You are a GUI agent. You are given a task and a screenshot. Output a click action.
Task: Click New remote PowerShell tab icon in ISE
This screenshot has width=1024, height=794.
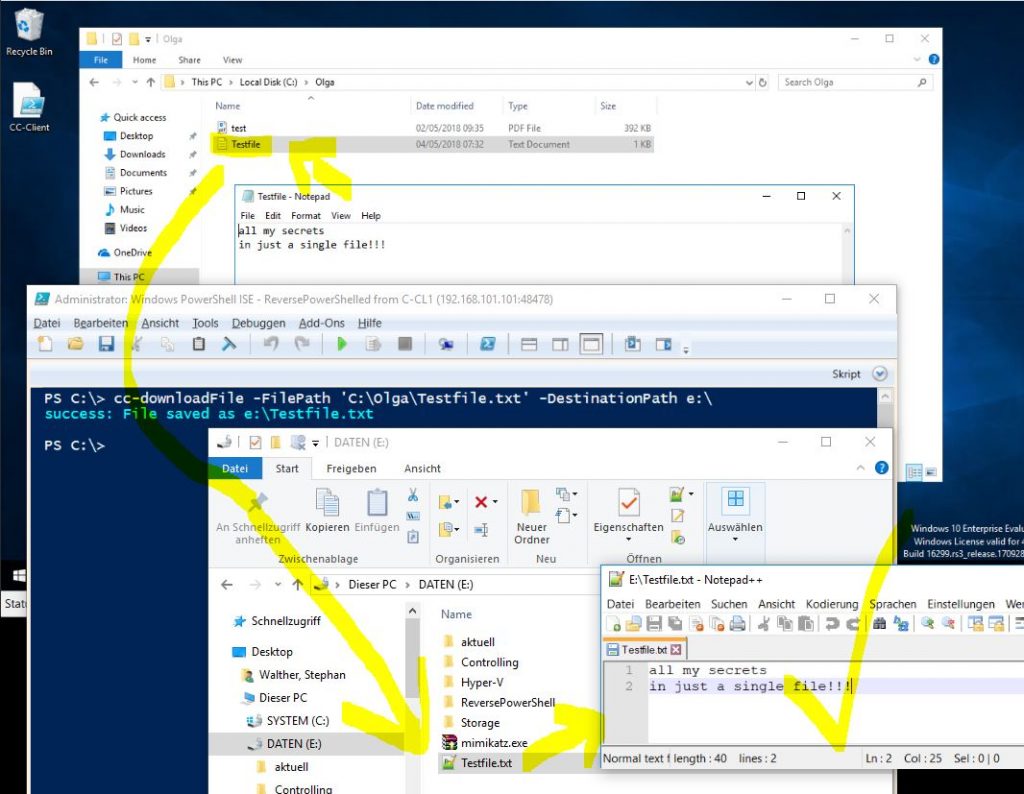click(x=446, y=344)
